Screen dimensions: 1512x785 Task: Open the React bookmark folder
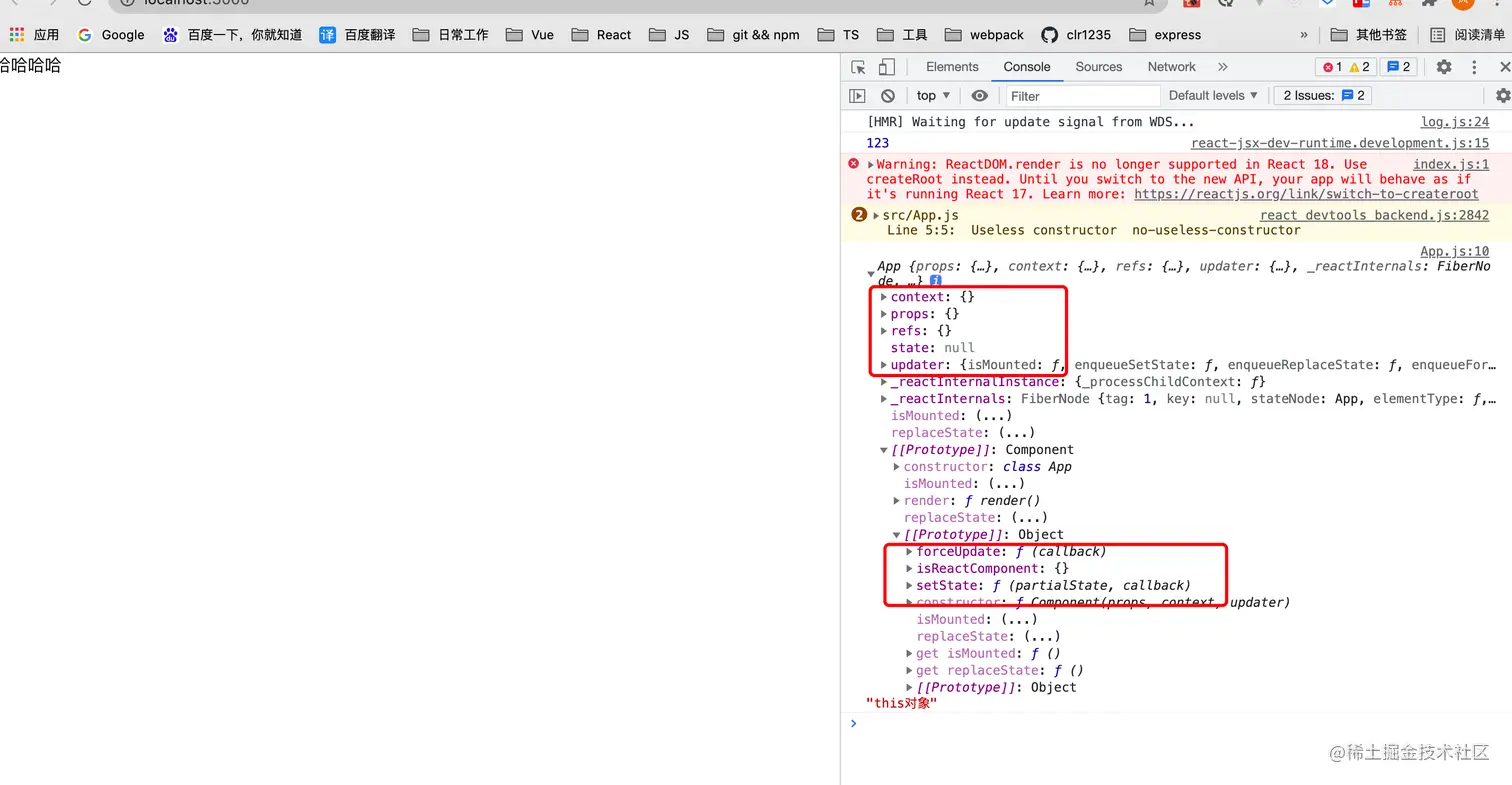(601, 35)
